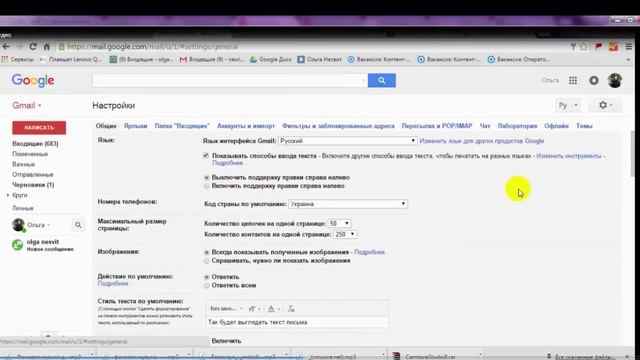This screenshot has width=640, height=360.
Task: Select Ответить as default action
Action: coord(207,277)
